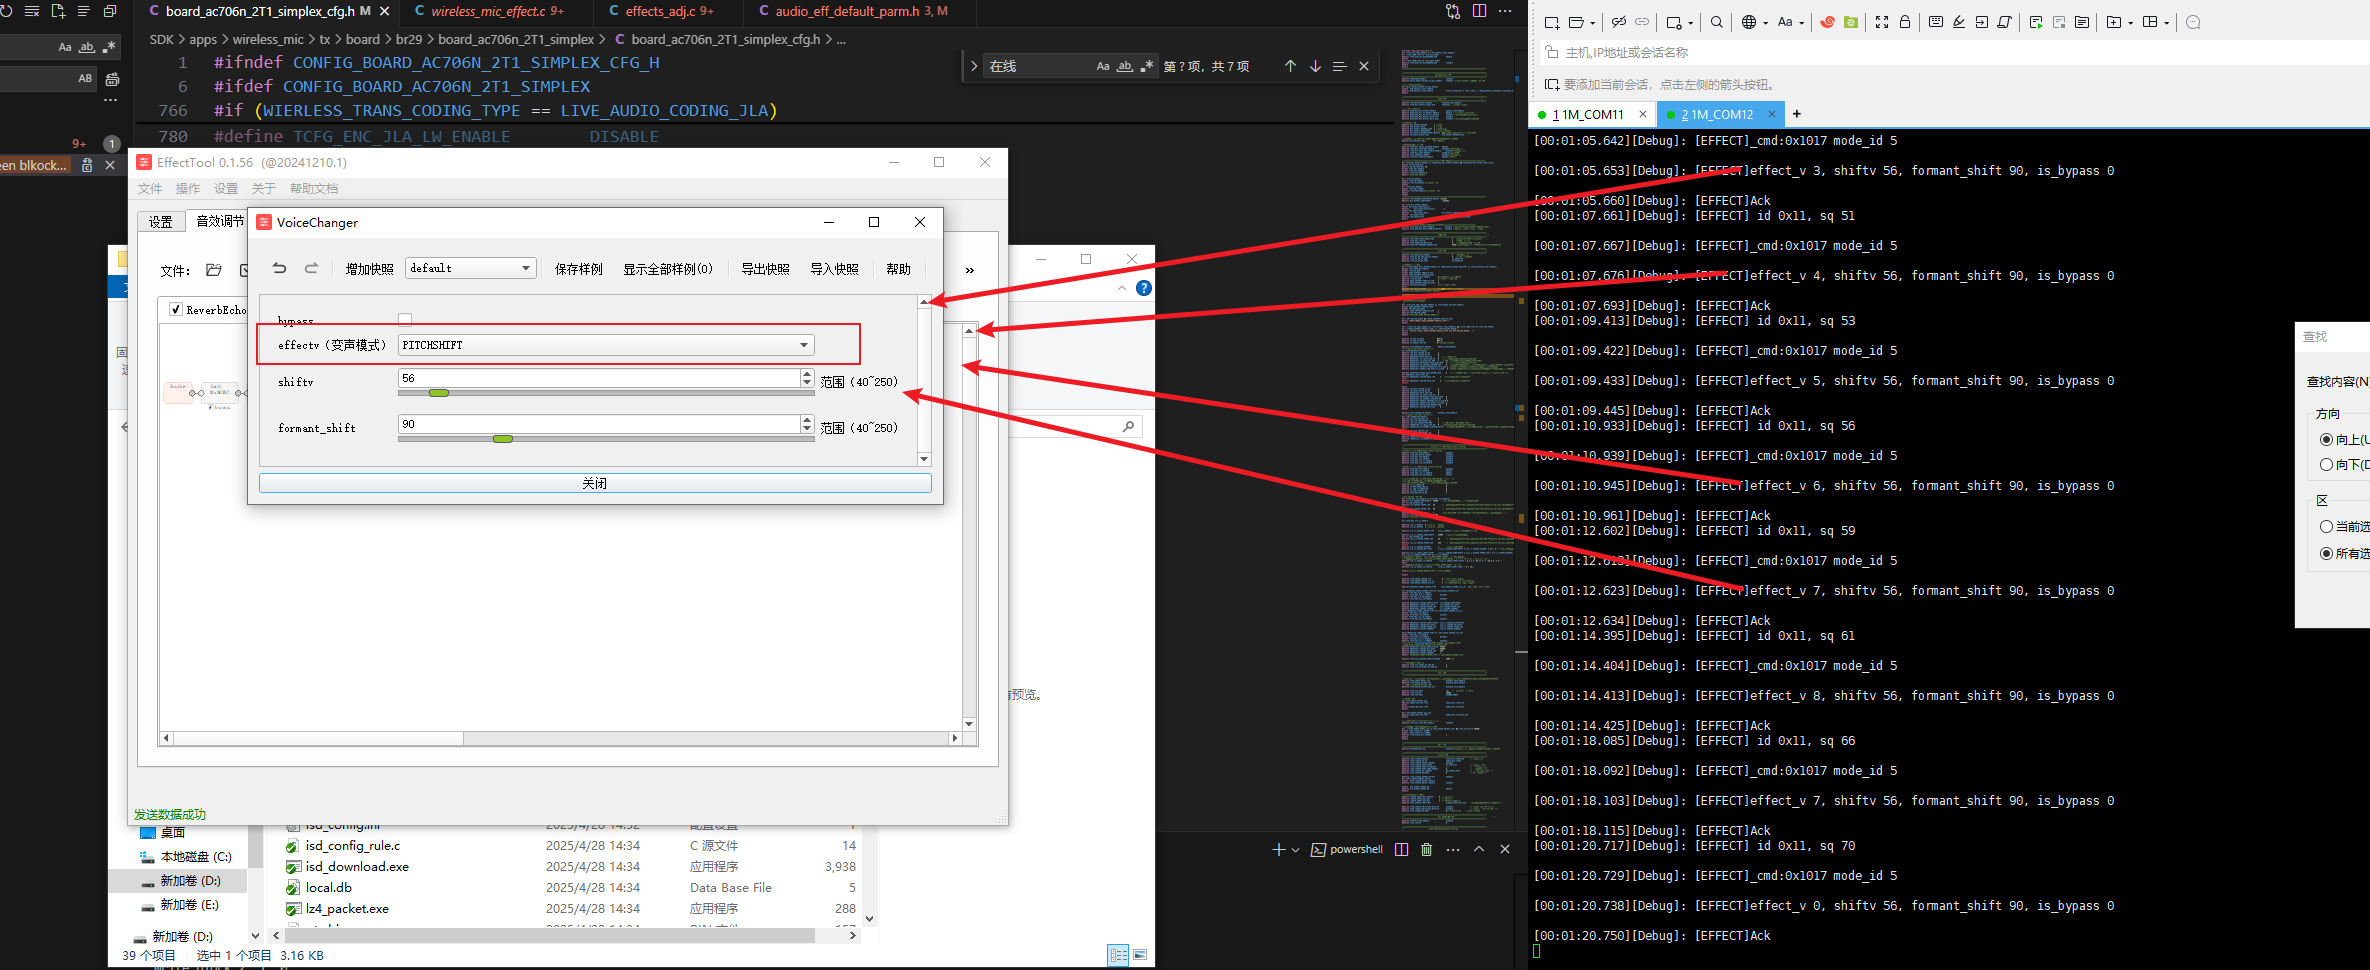Toggle regex option in editor find widget
The image size is (2370, 970).
point(1146,66)
